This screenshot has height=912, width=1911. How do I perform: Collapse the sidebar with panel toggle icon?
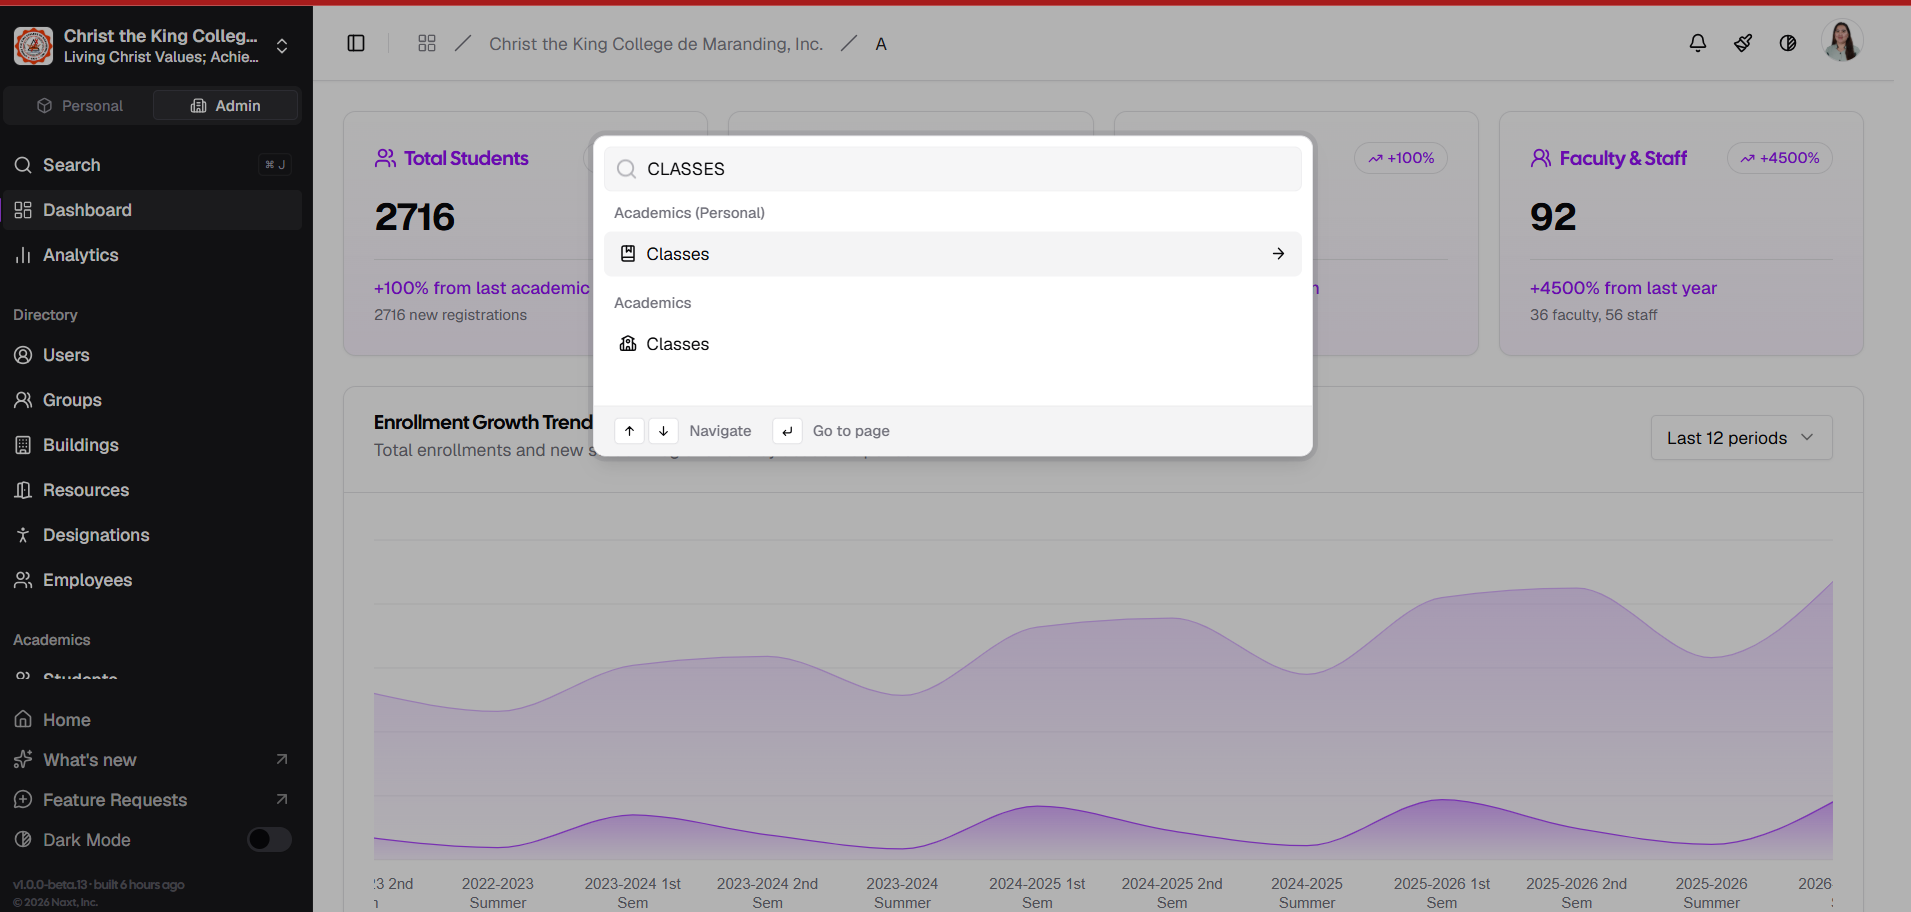[x=356, y=43]
